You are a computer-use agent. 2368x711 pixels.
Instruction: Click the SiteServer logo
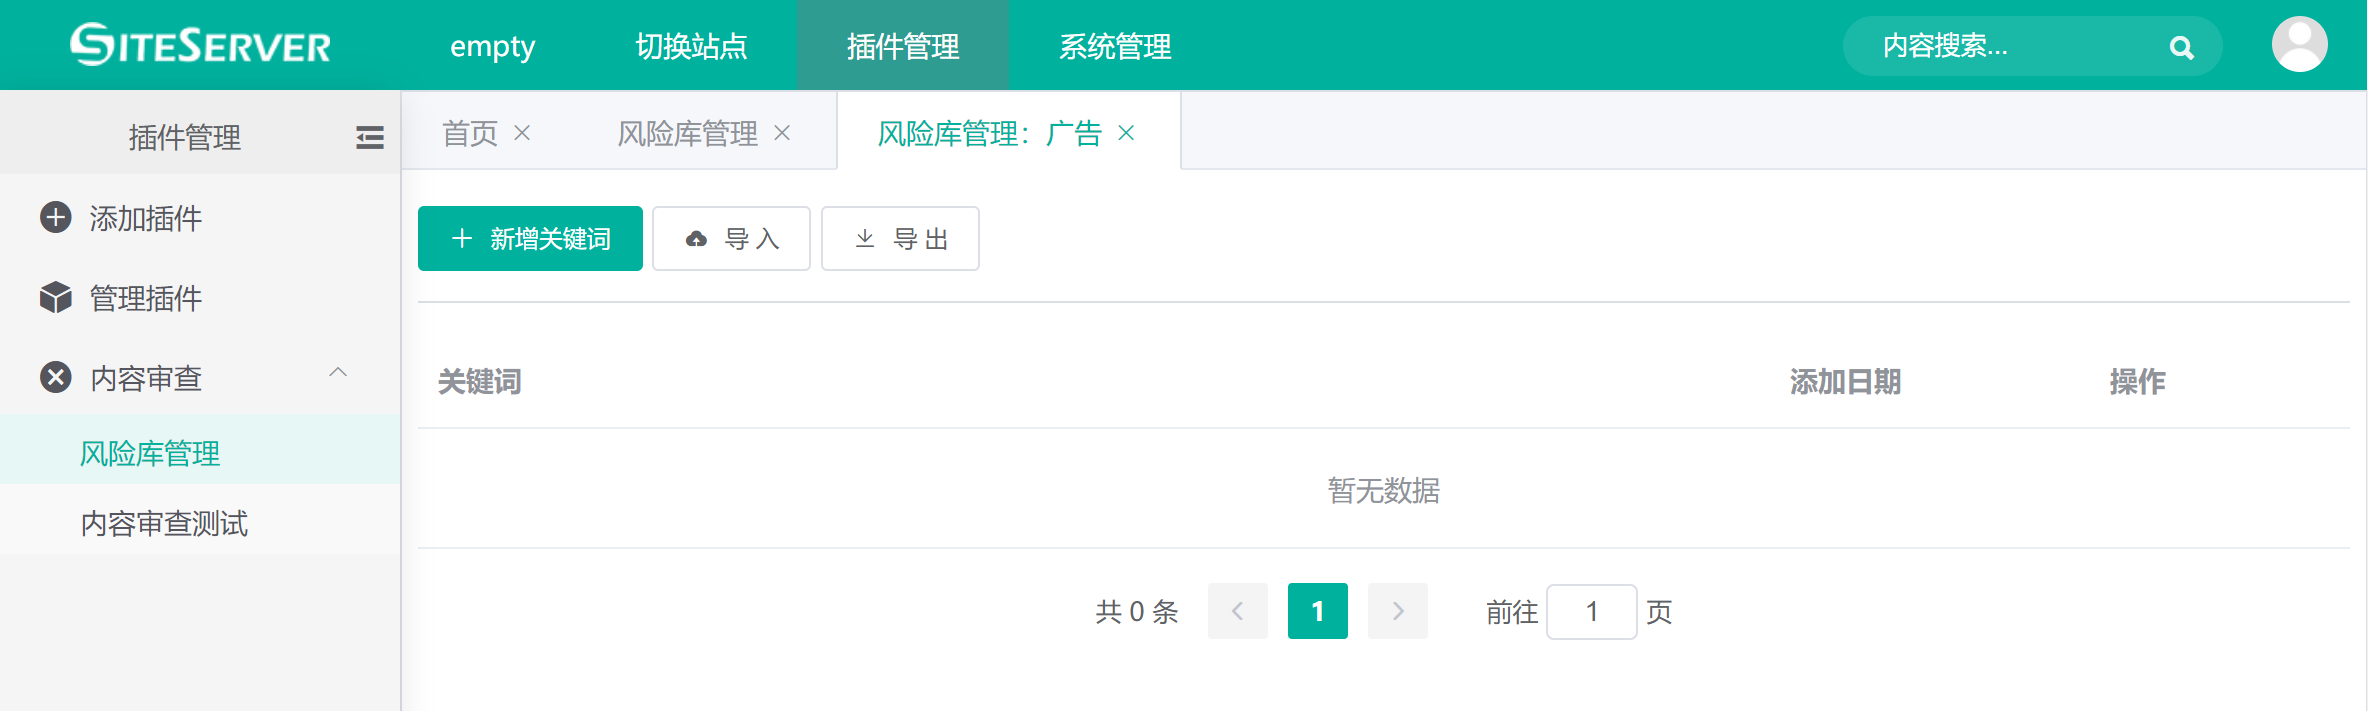200,45
